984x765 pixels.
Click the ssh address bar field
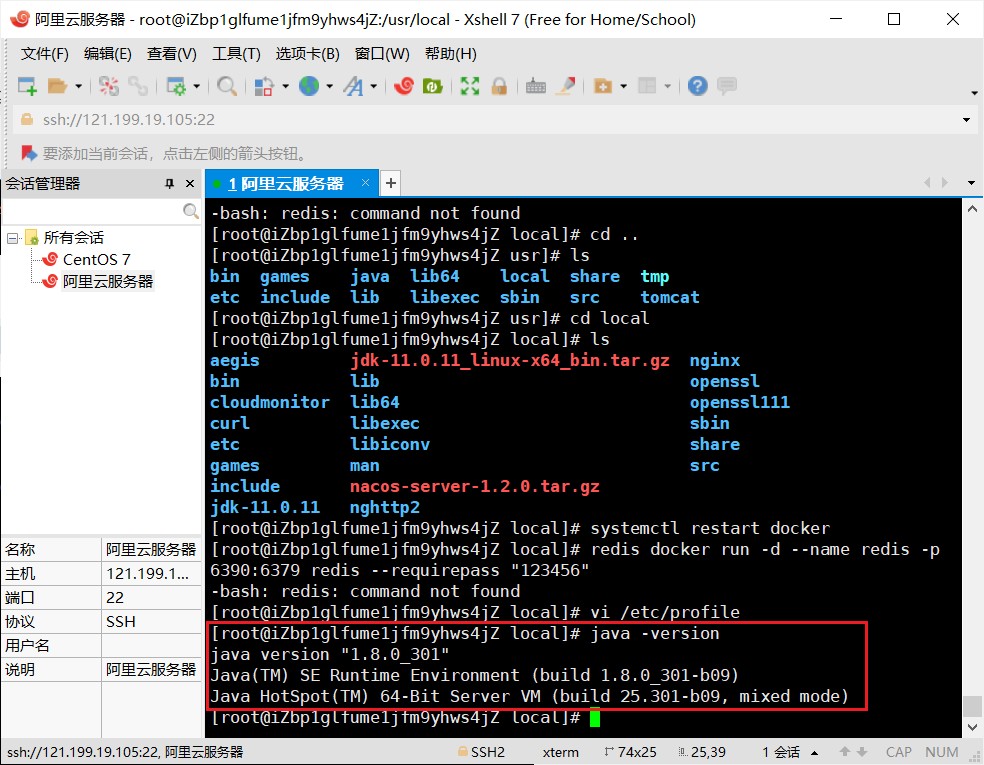click(x=489, y=119)
